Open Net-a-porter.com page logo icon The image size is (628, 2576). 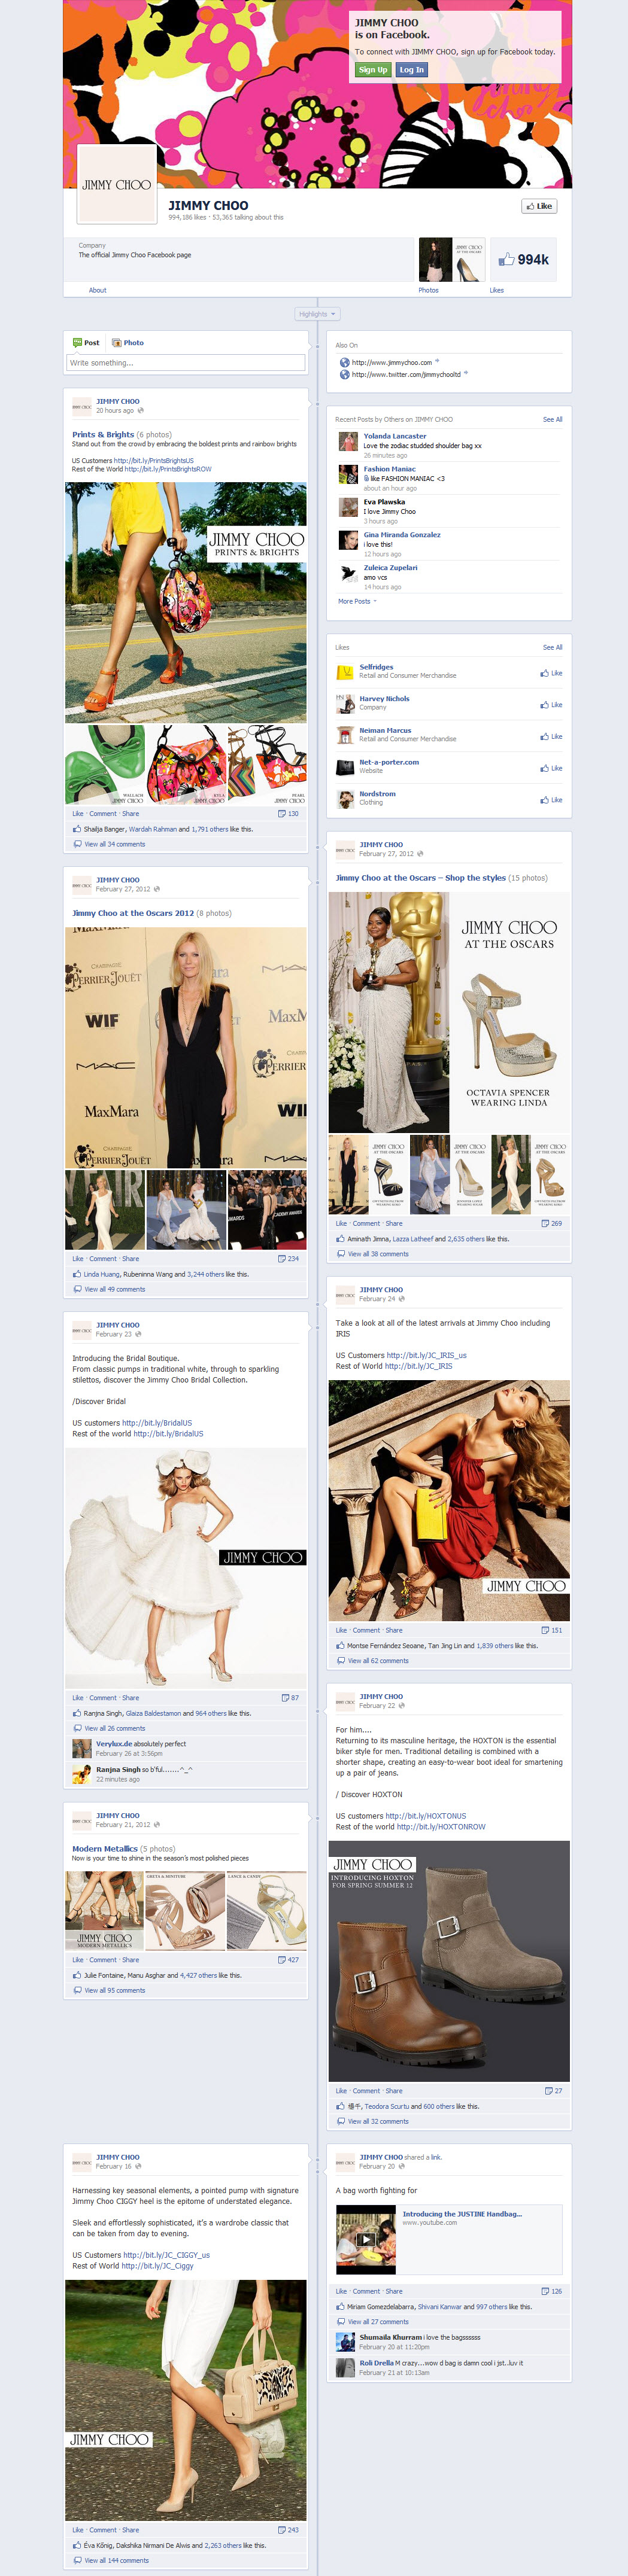pos(345,767)
